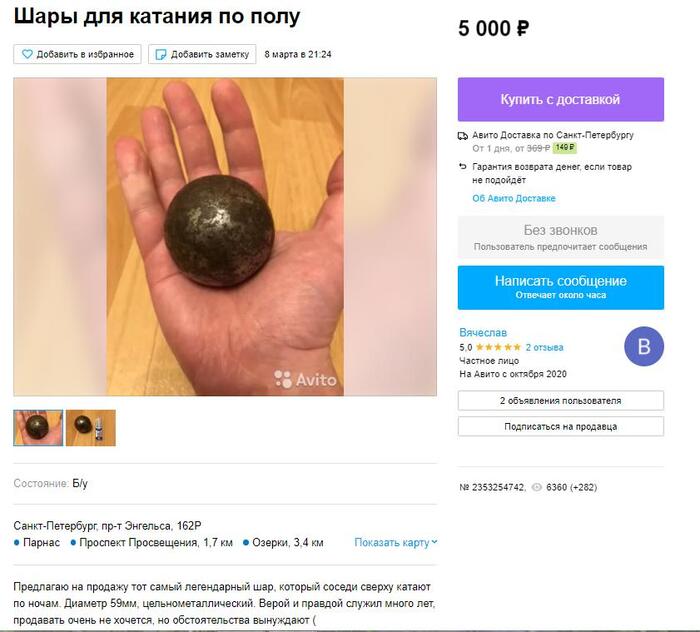Click the delivery truck icon
The image size is (700, 632).
463,136
